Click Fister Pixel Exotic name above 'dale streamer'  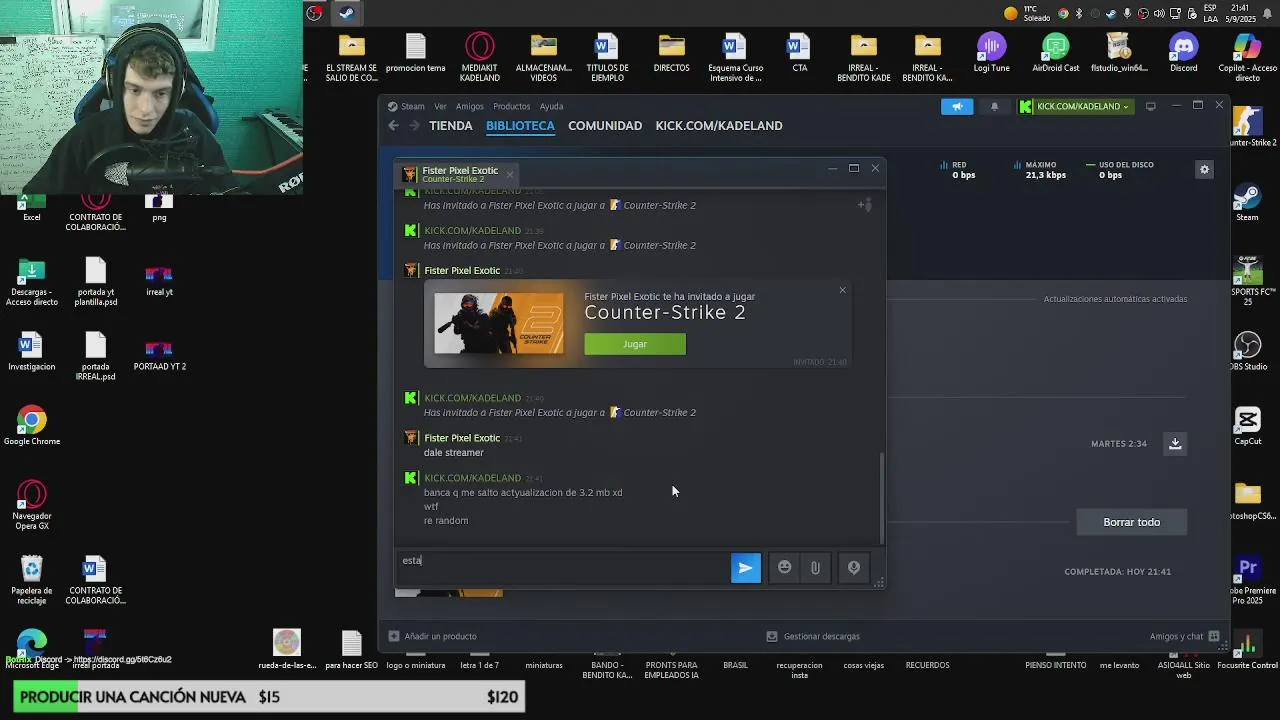coord(461,438)
